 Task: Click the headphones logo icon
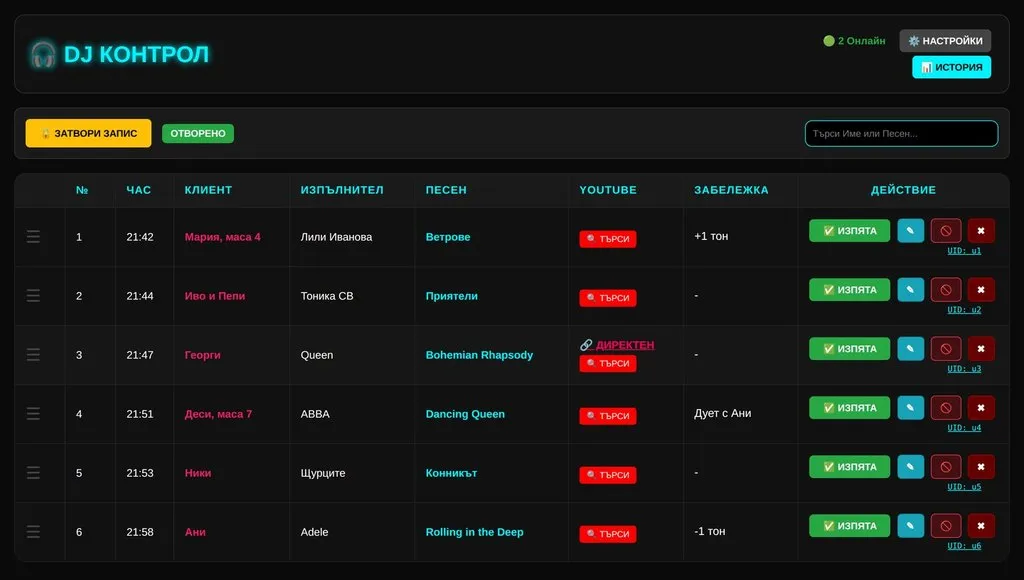43,54
